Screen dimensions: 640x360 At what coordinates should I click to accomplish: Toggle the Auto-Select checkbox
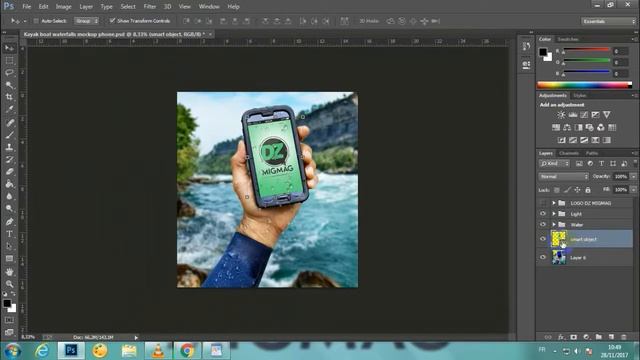pos(36,21)
